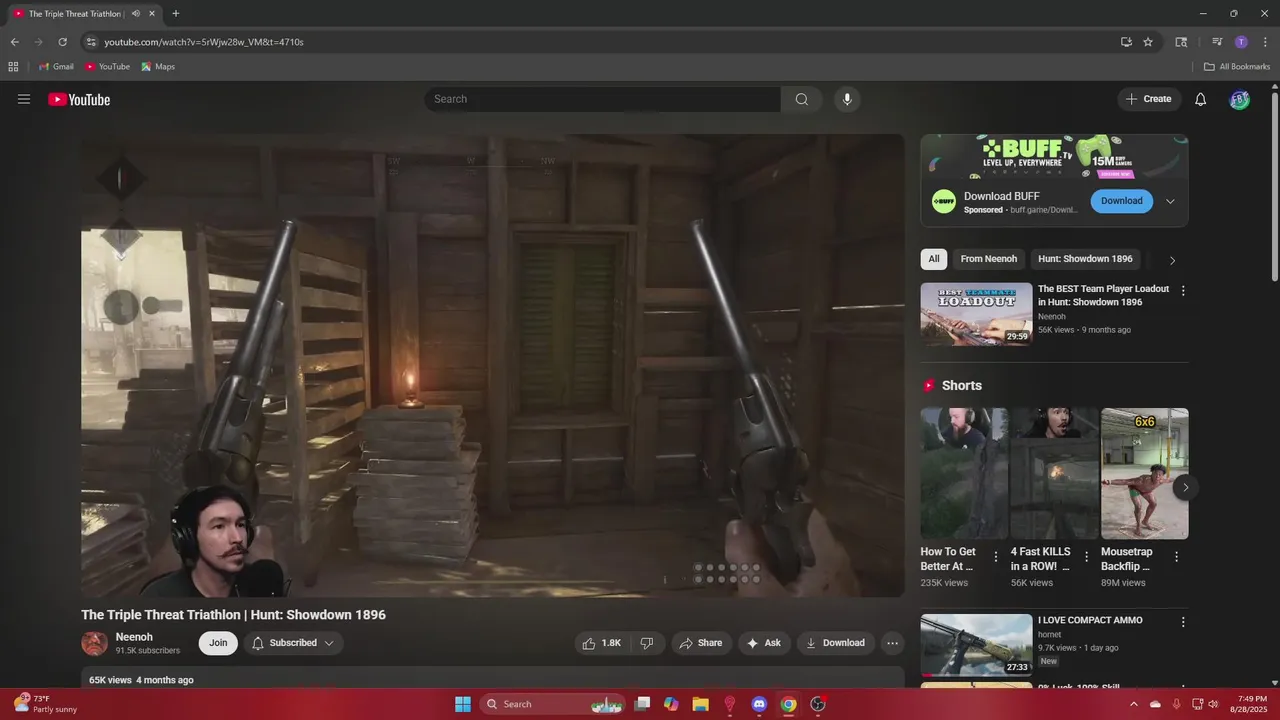Open Chrome media controls icon
The height and width of the screenshot is (720, 1280).
[x=1217, y=42]
